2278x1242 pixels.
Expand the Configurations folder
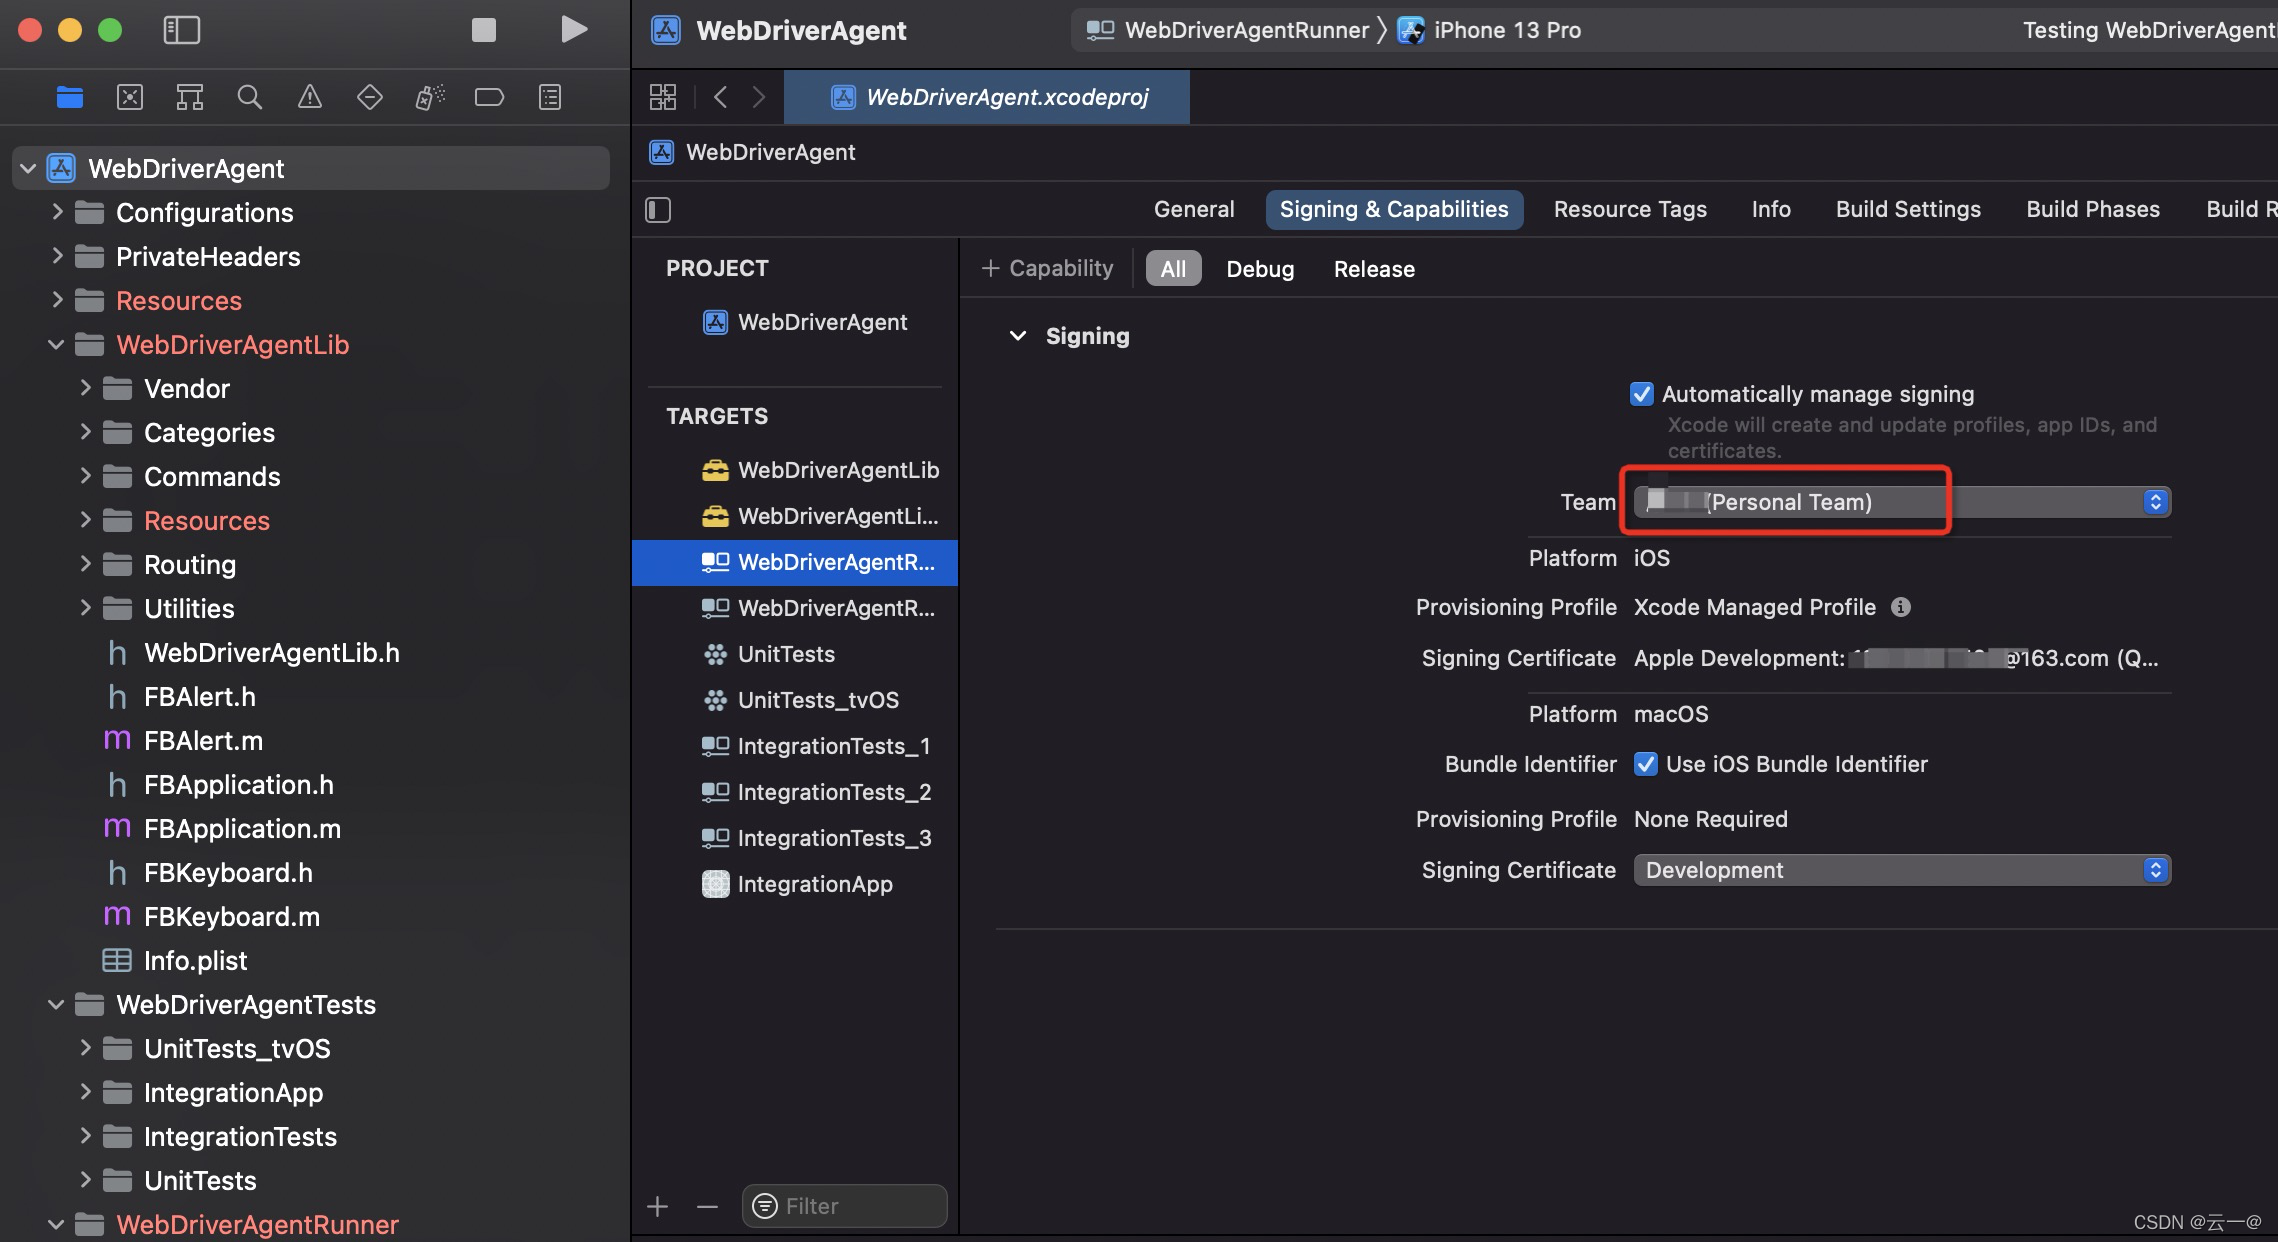point(57,212)
